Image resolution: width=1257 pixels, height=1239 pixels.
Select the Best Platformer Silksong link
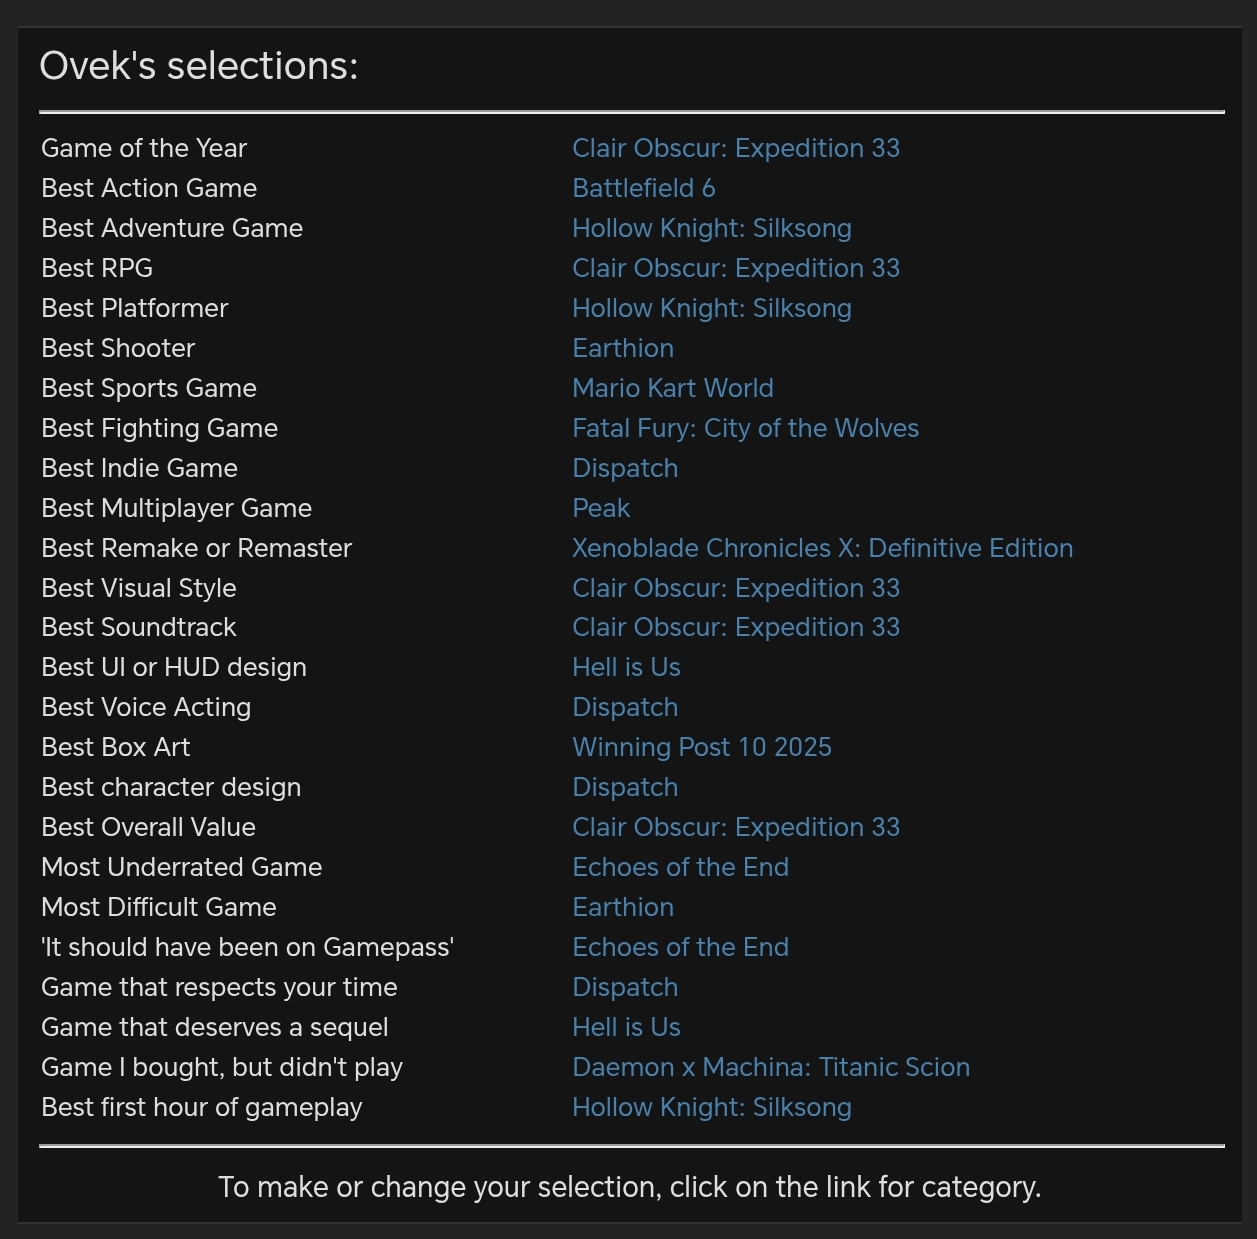pos(711,308)
